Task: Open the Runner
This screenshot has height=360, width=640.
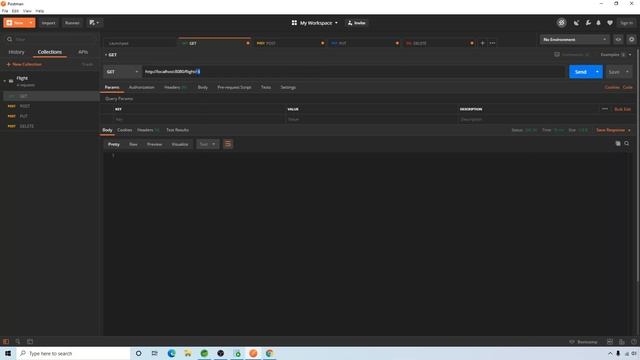Action: click(72, 23)
